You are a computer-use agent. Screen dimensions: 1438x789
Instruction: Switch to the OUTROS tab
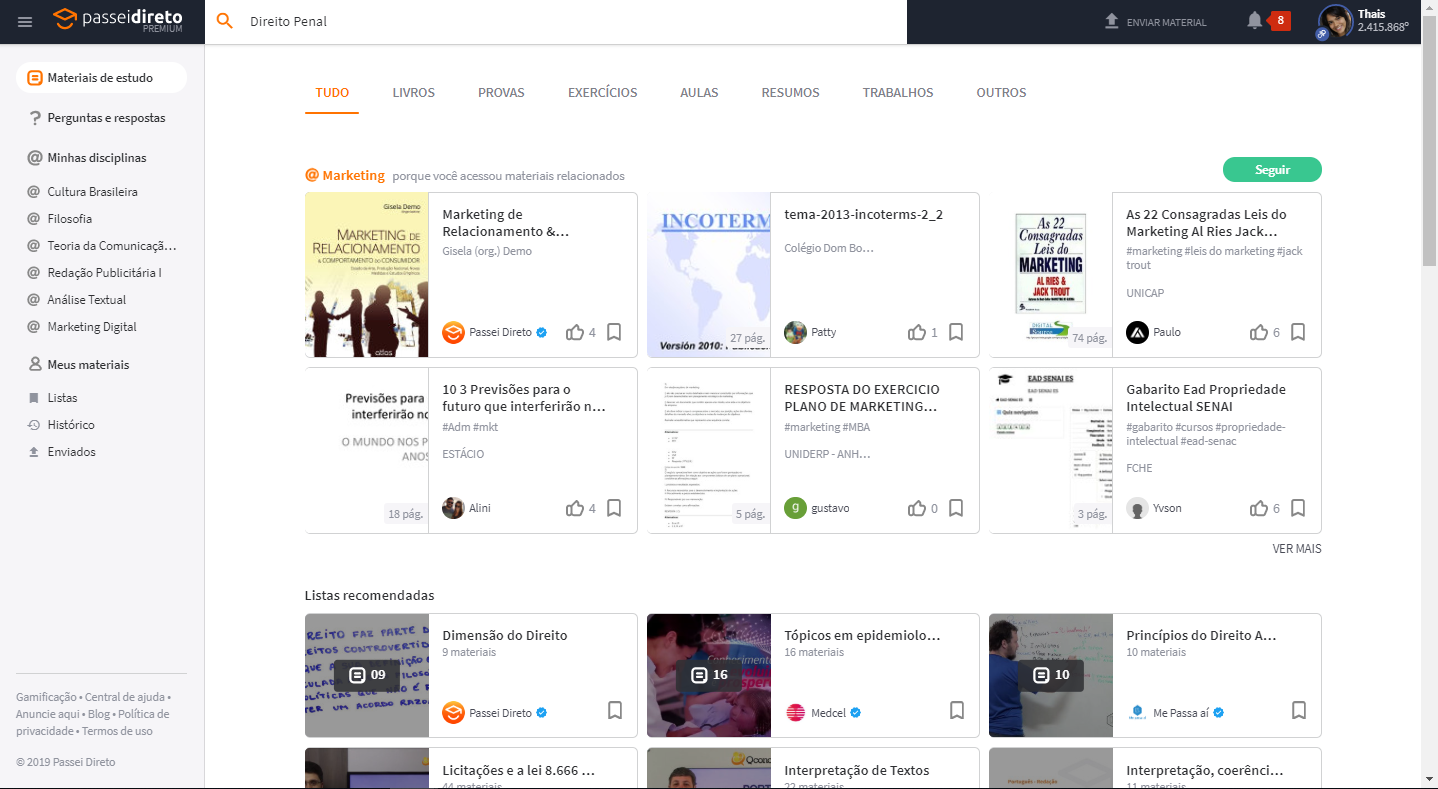coord(1002,93)
